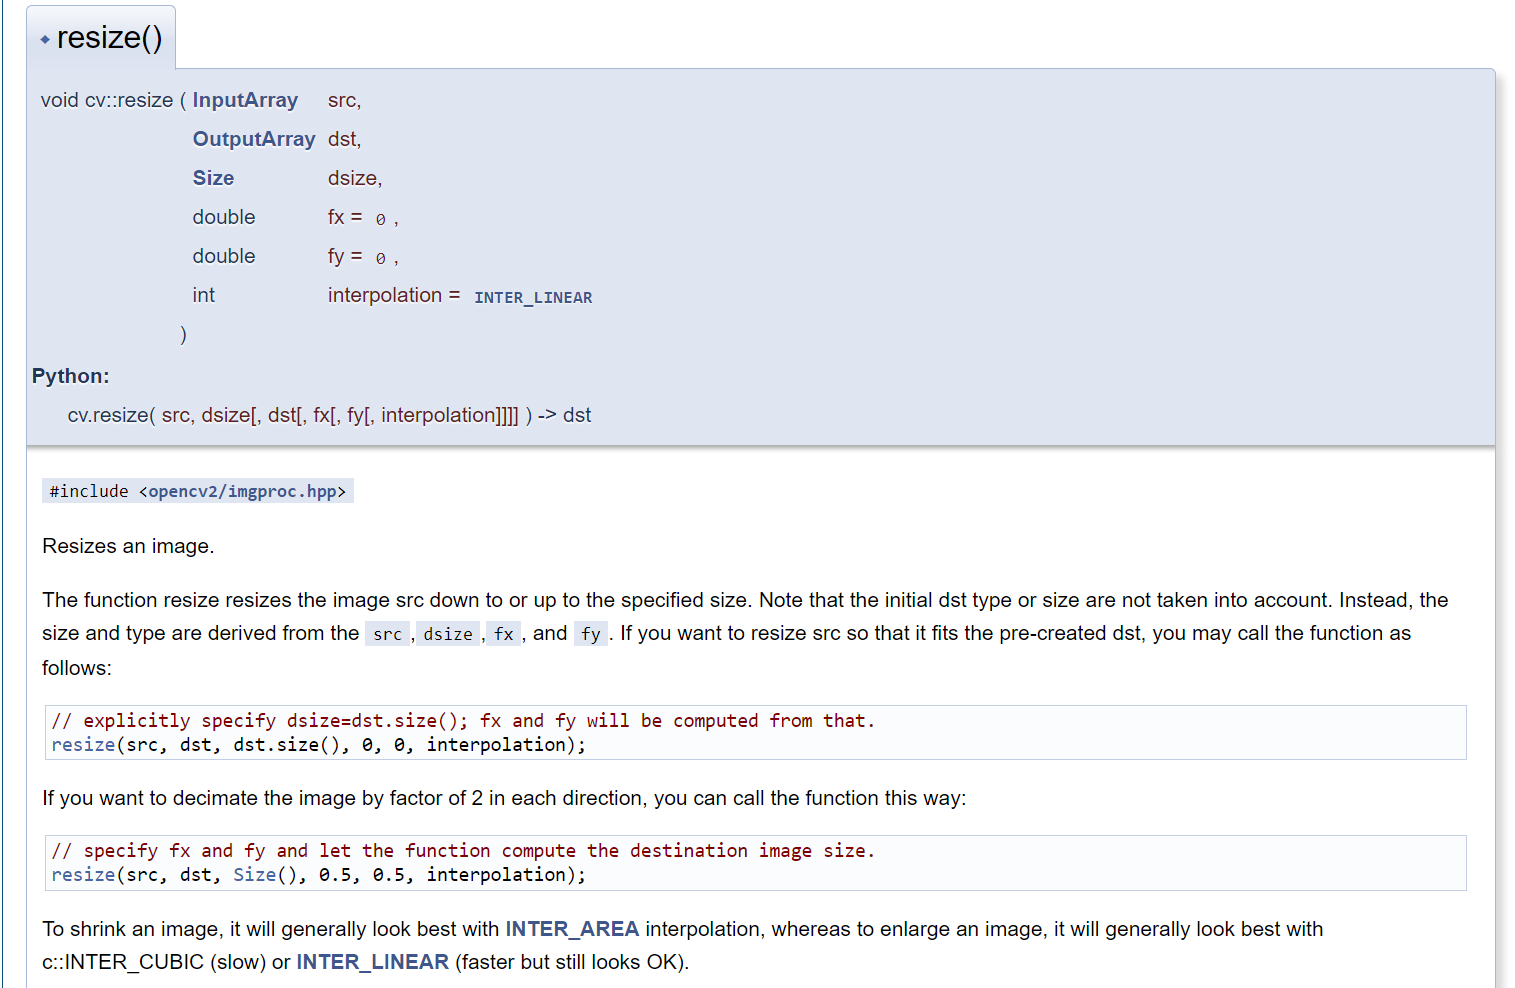Follow INTER_LINEAR link in the last paragraph
This screenshot has height=988, width=1515.
372,962
